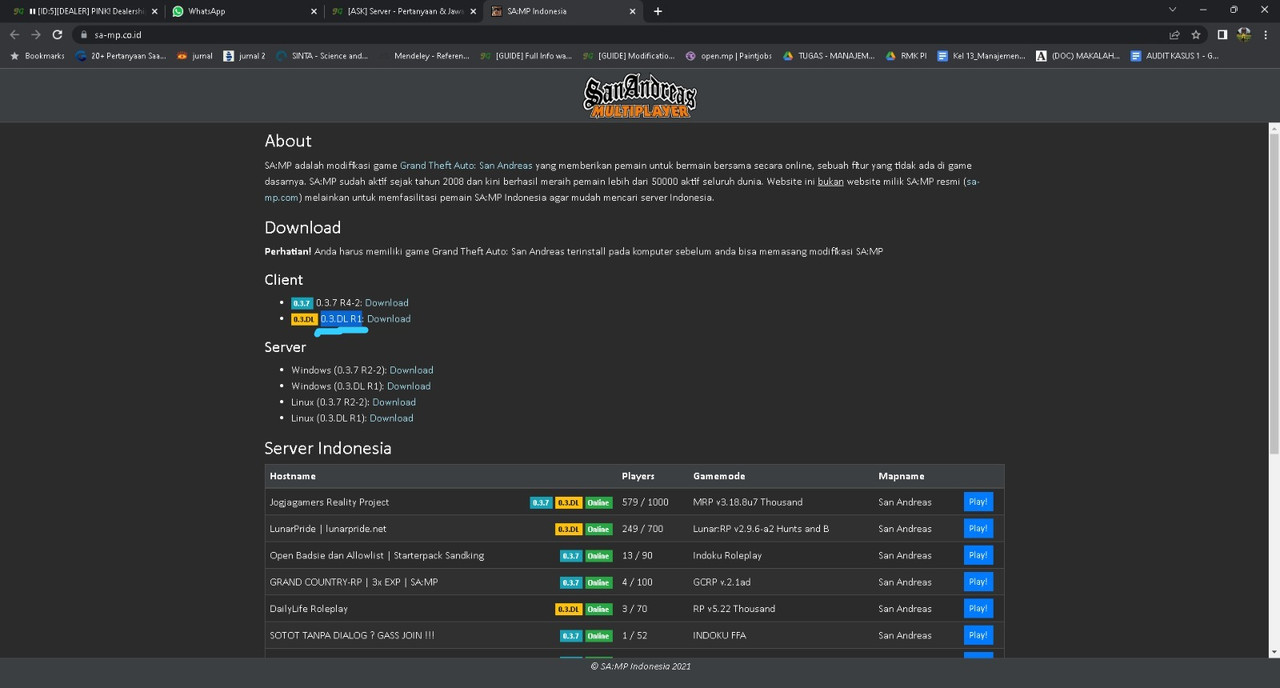The image size is (1280, 688).
Task: Open the Mendeley Reference bookmark
Action: pos(424,56)
